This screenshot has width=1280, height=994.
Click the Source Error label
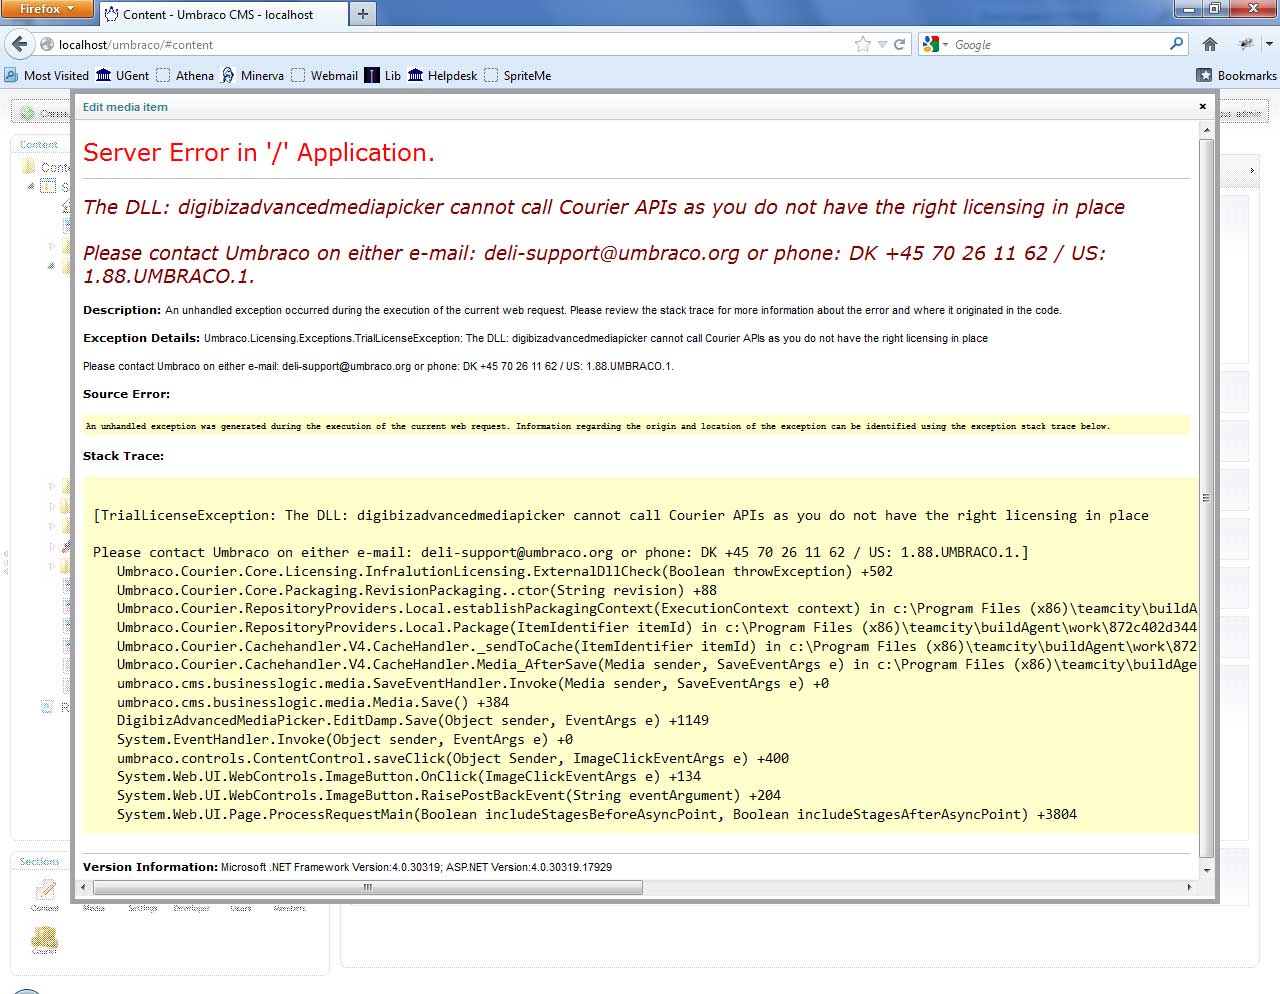[x=127, y=394]
